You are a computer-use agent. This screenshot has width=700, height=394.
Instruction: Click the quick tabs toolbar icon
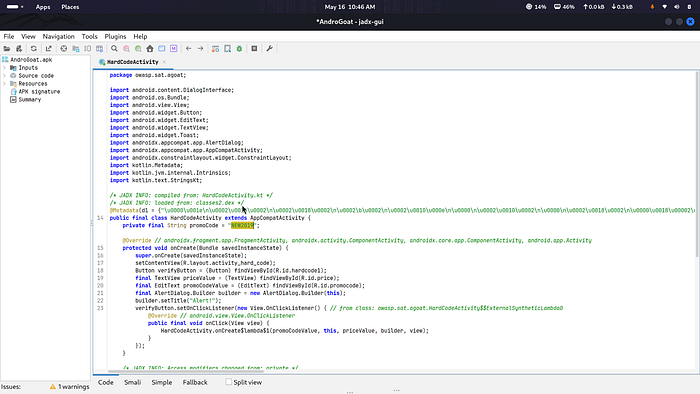[x=100, y=49]
